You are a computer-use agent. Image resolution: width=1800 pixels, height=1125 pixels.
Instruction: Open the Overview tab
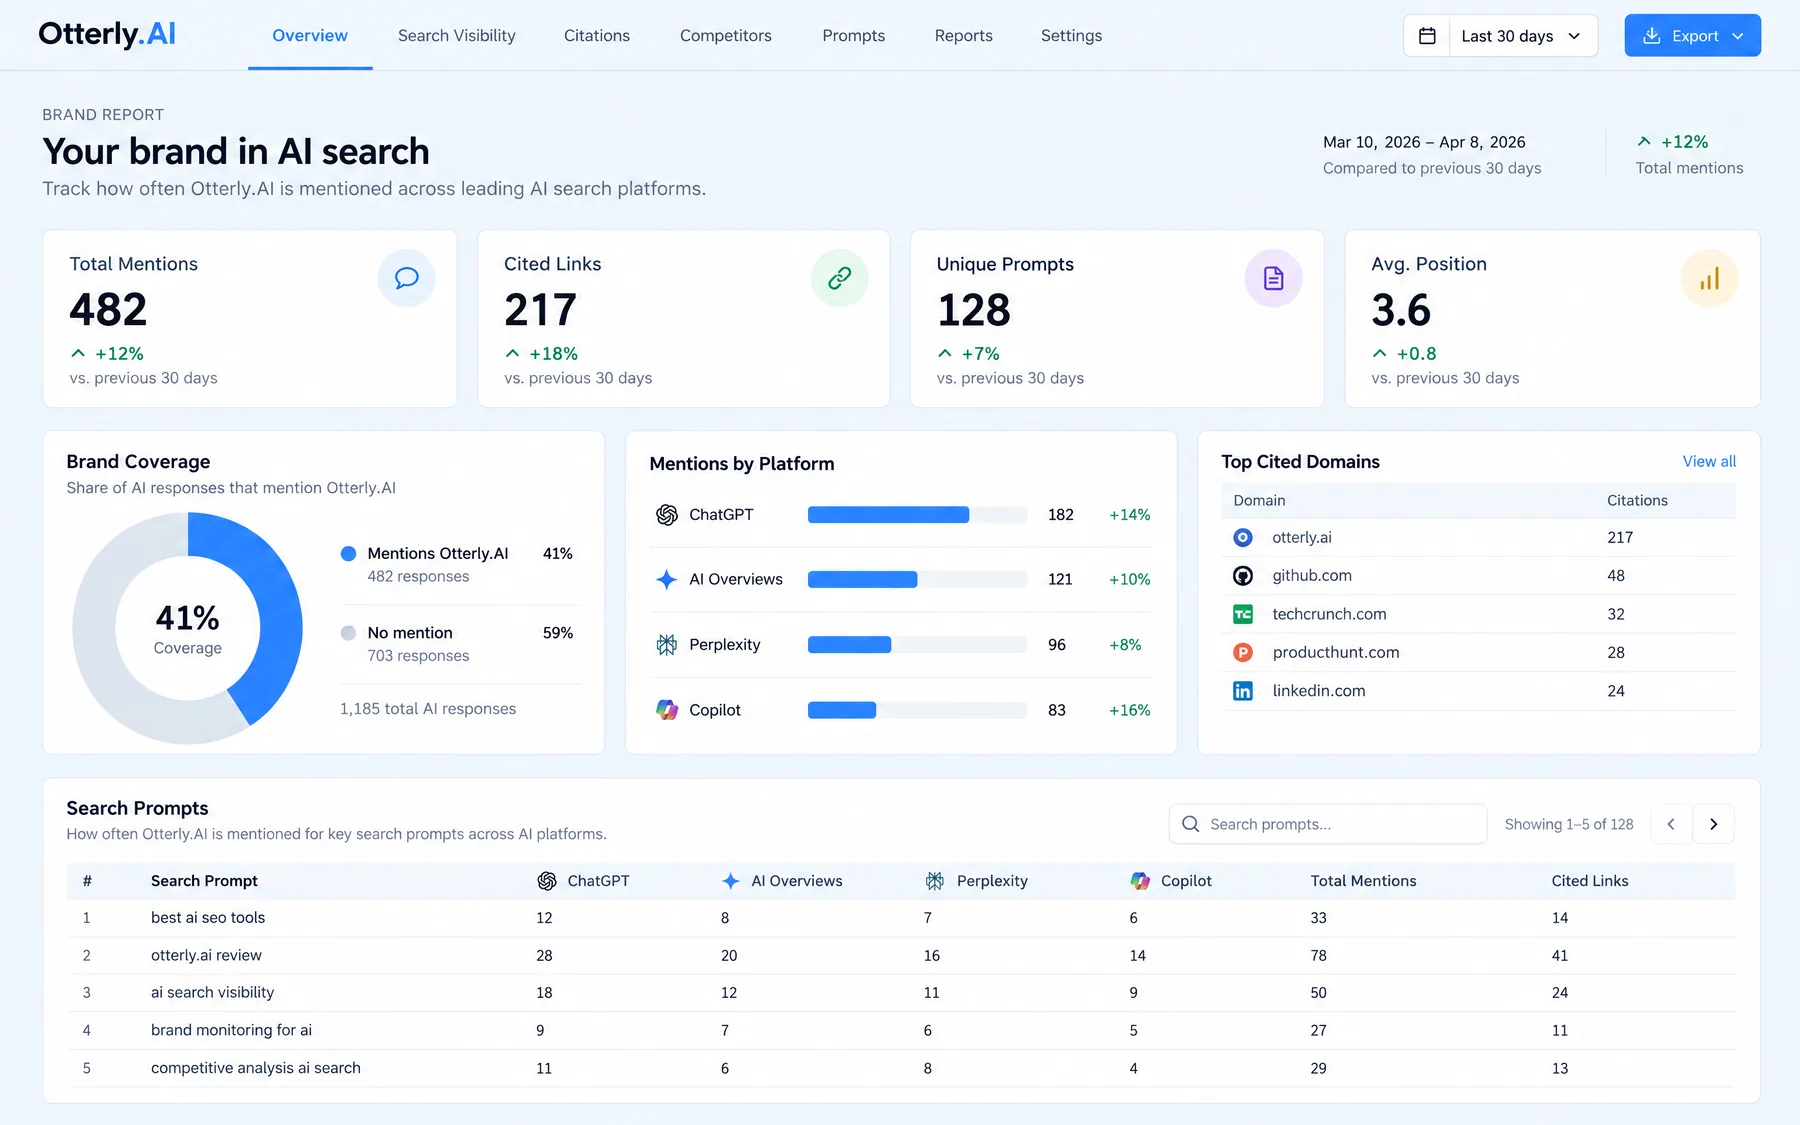click(310, 36)
